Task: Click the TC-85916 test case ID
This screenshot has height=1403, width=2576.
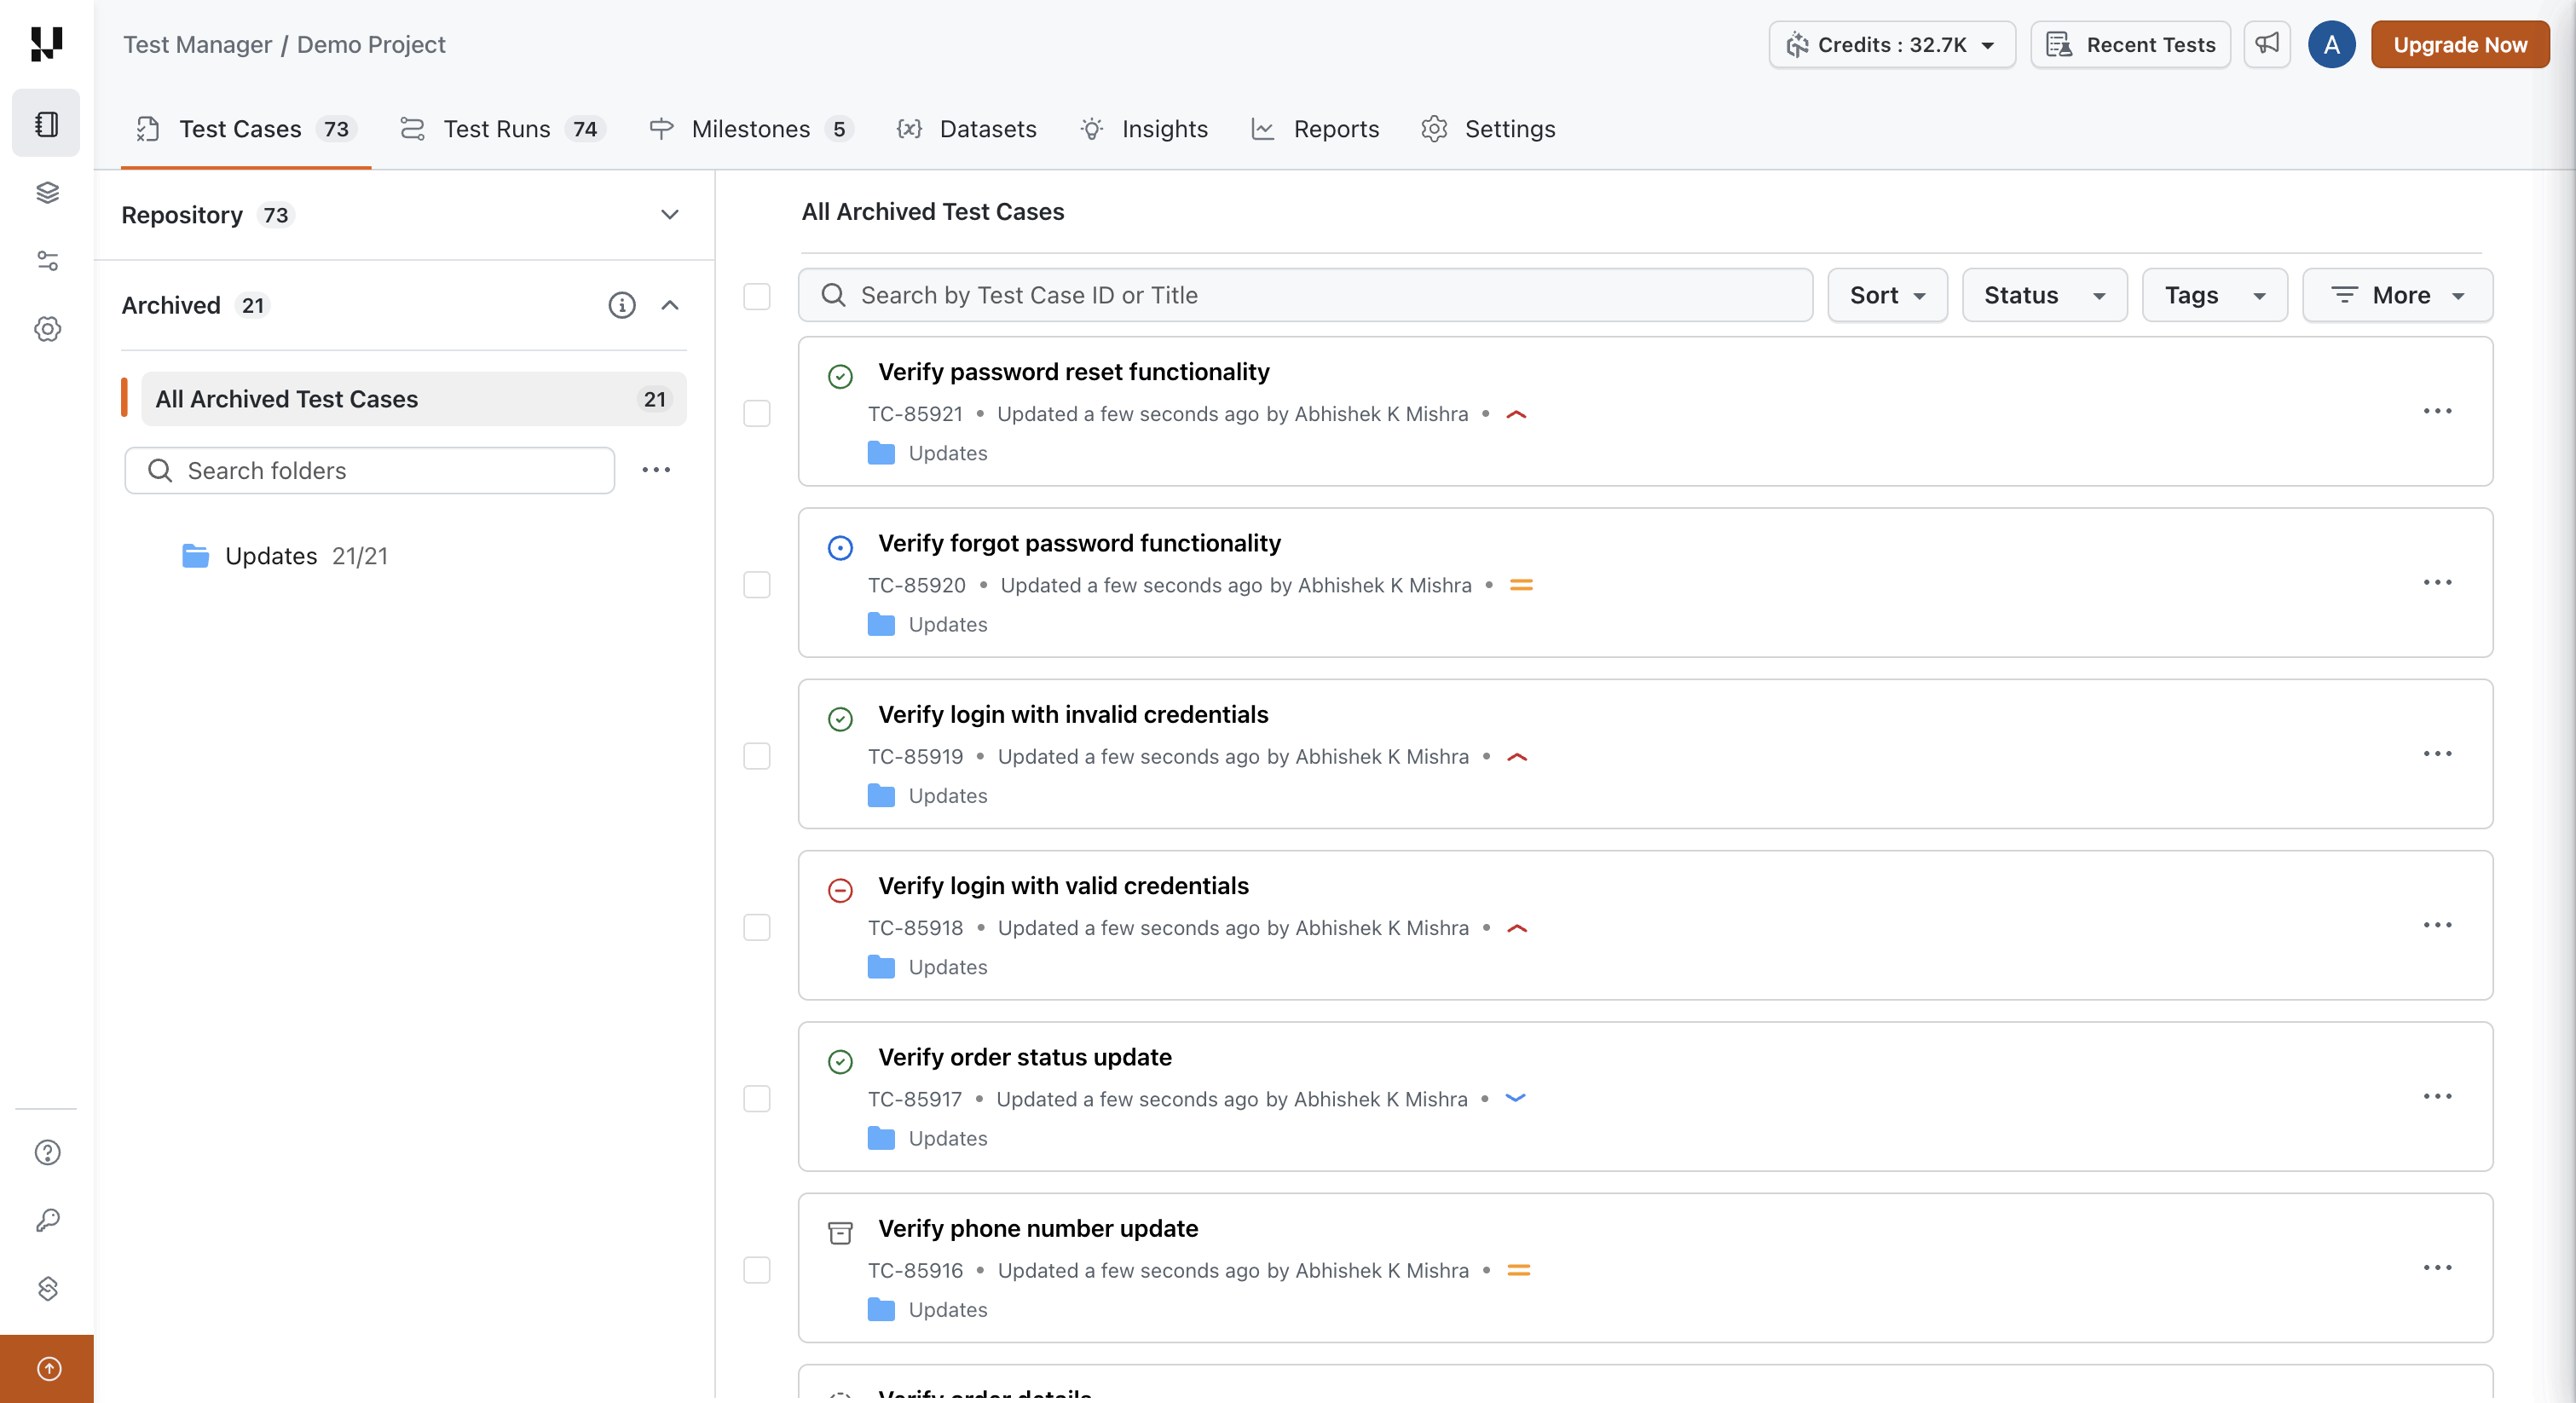Action: (915, 1270)
